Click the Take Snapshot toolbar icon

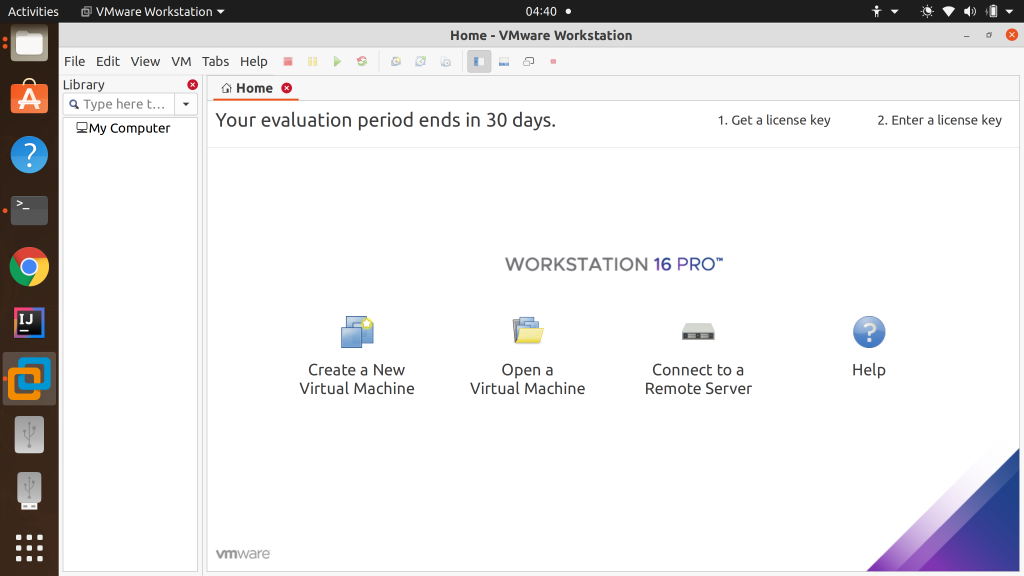396,62
